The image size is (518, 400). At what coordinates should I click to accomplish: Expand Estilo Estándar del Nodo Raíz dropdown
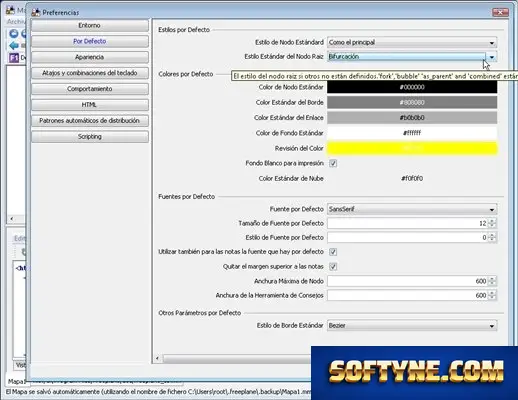tap(412, 57)
